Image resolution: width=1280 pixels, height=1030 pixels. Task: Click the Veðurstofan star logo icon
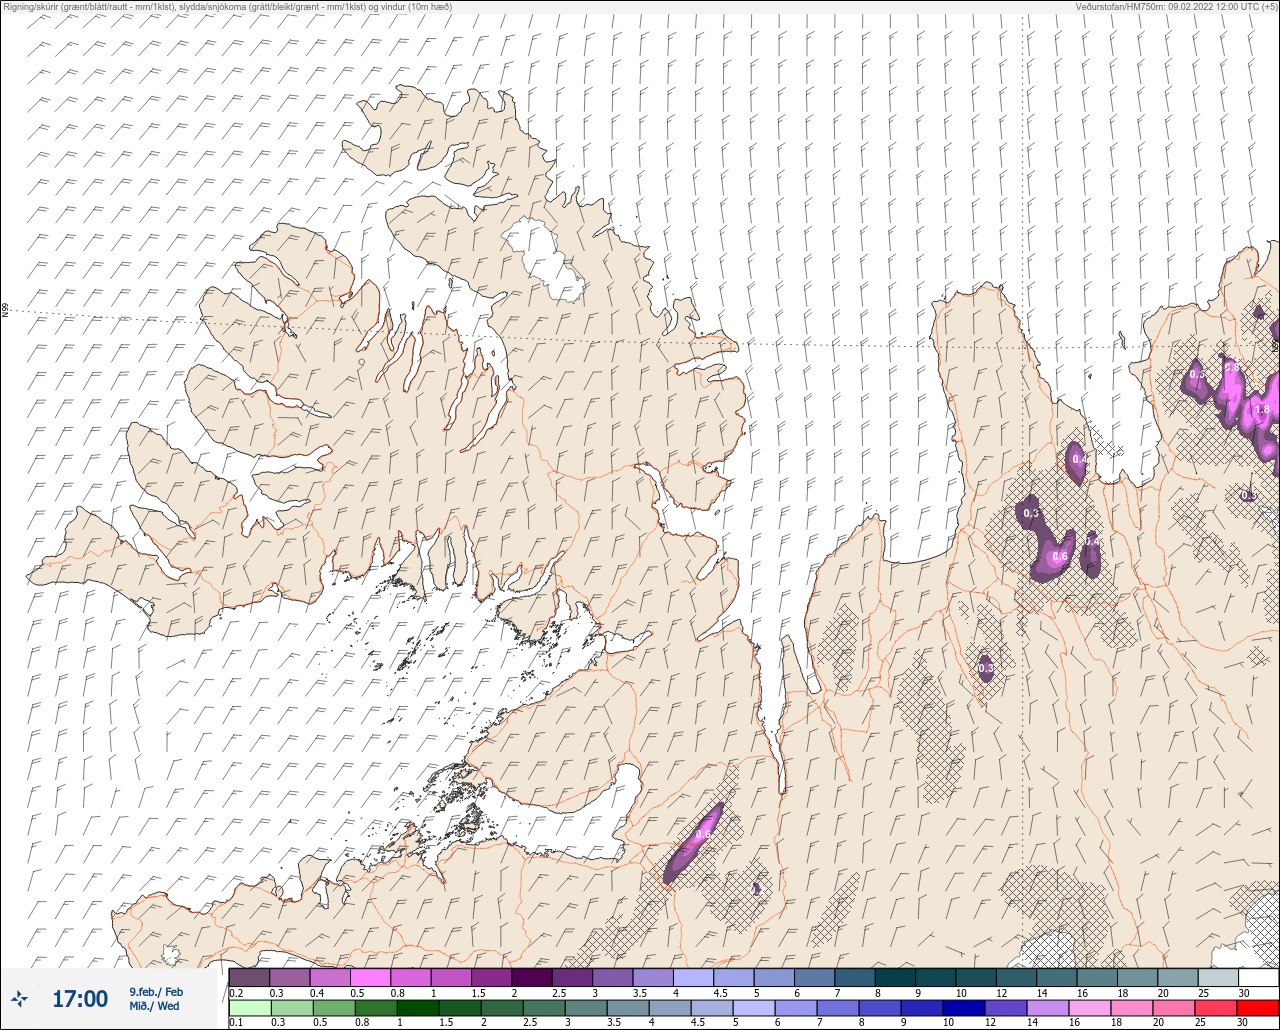pyautogui.click(x=20, y=998)
